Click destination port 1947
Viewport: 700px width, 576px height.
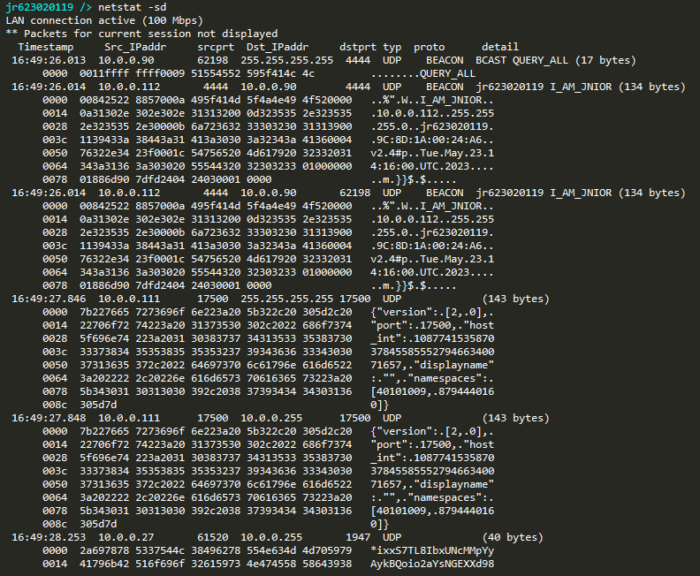(358, 537)
